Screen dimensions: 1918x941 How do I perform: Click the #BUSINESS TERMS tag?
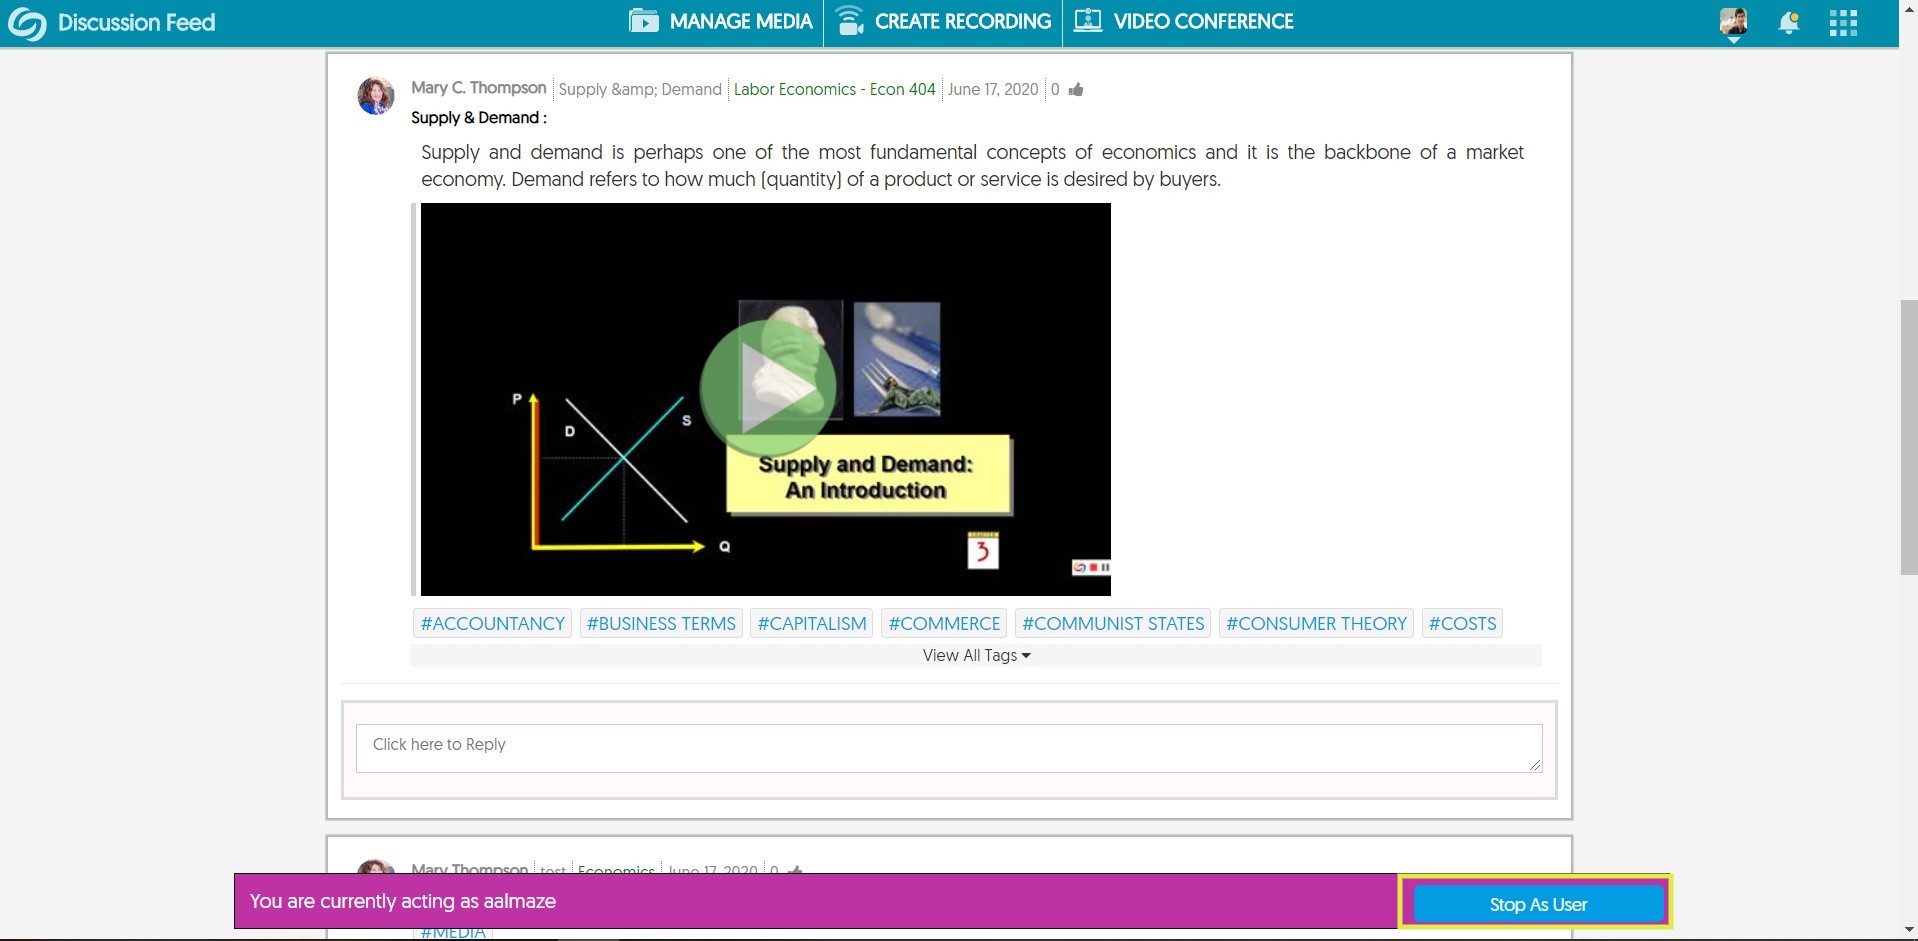(661, 623)
